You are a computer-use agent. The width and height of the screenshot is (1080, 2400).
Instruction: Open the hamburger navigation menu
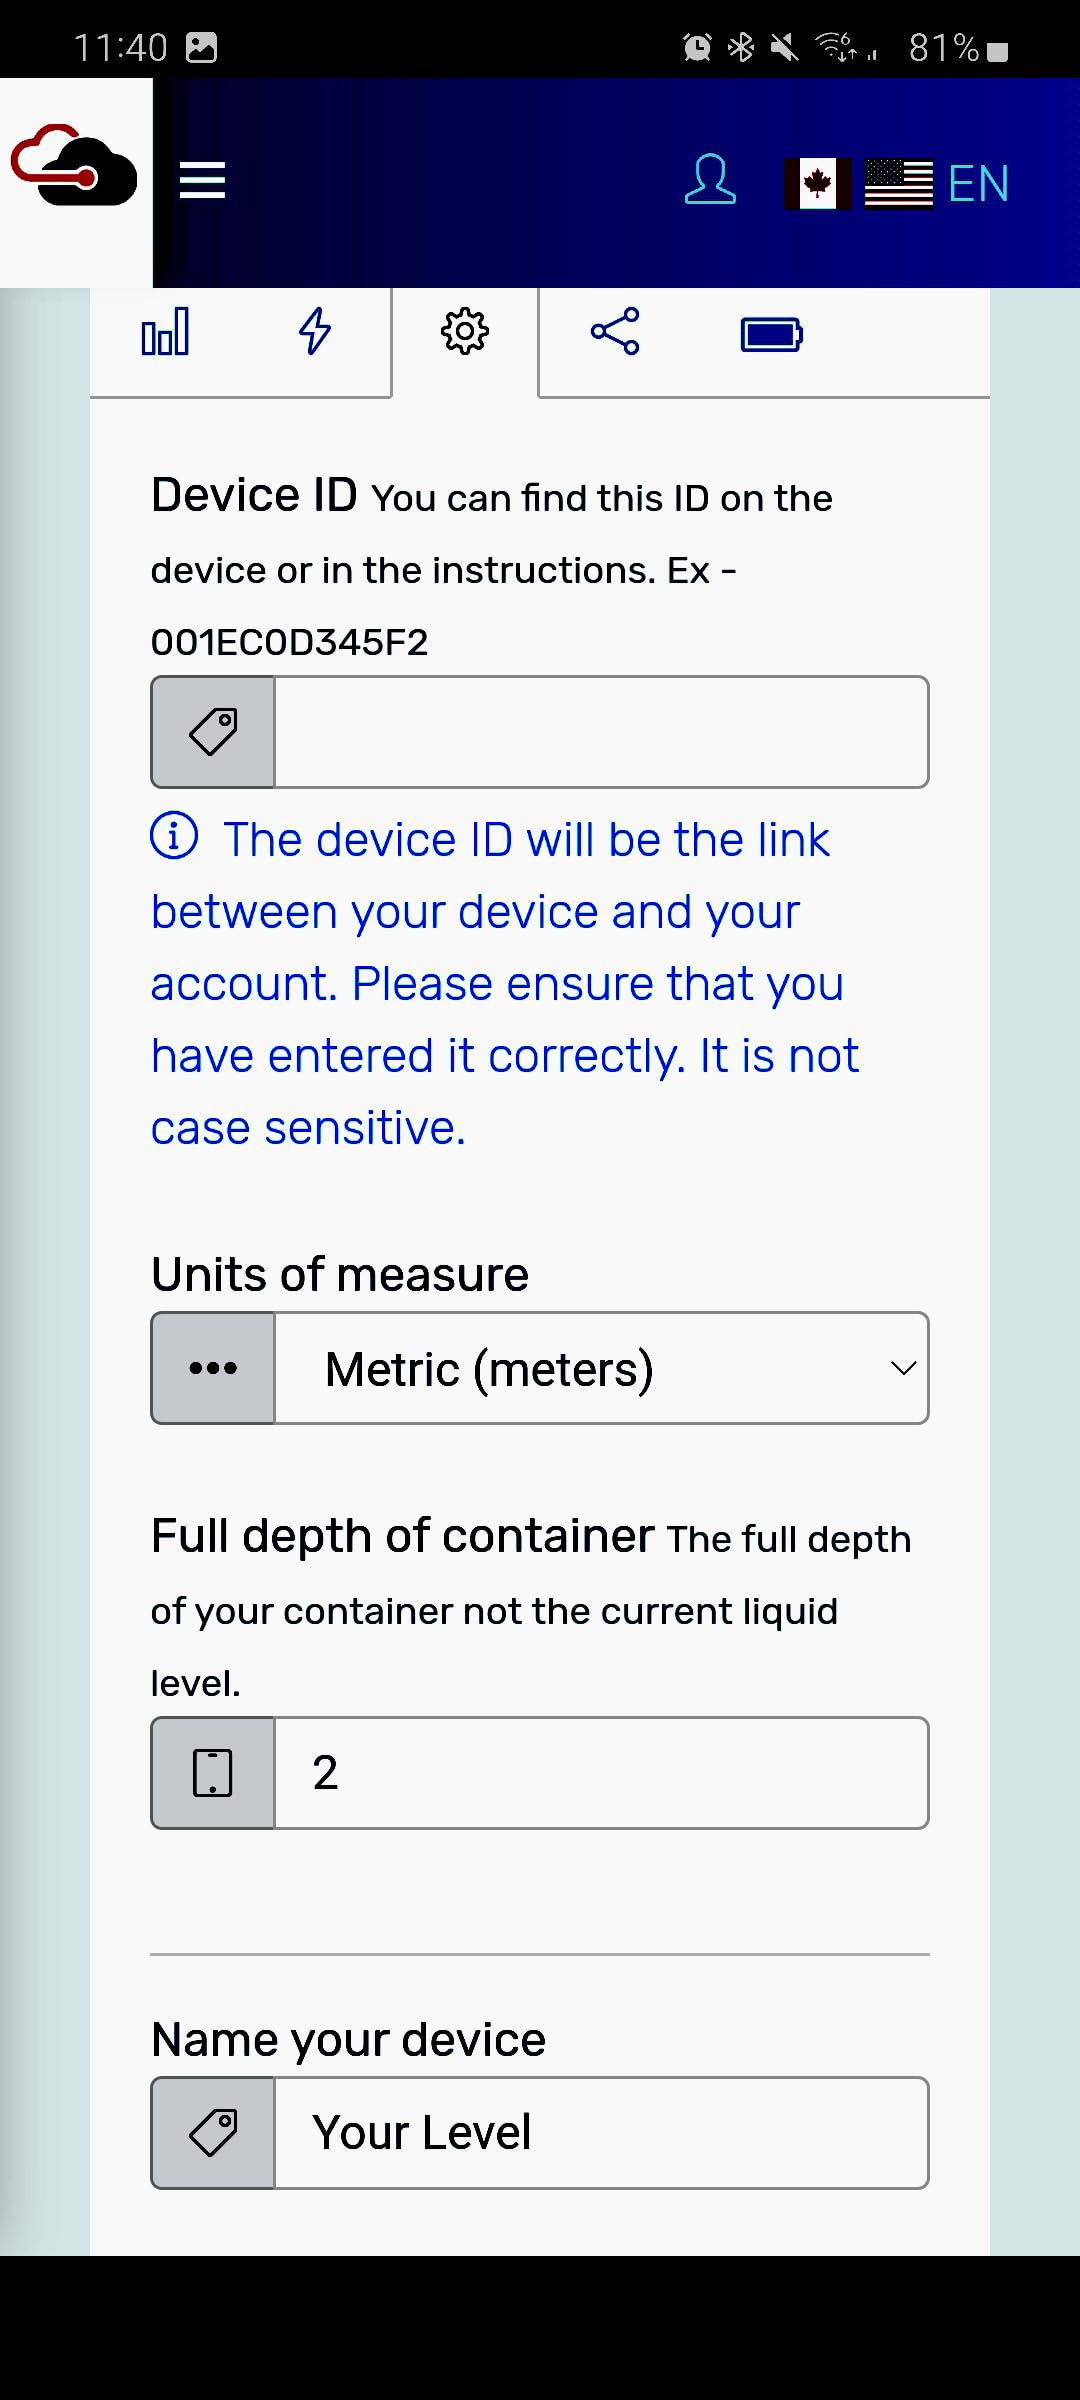click(x=202, y=181)
